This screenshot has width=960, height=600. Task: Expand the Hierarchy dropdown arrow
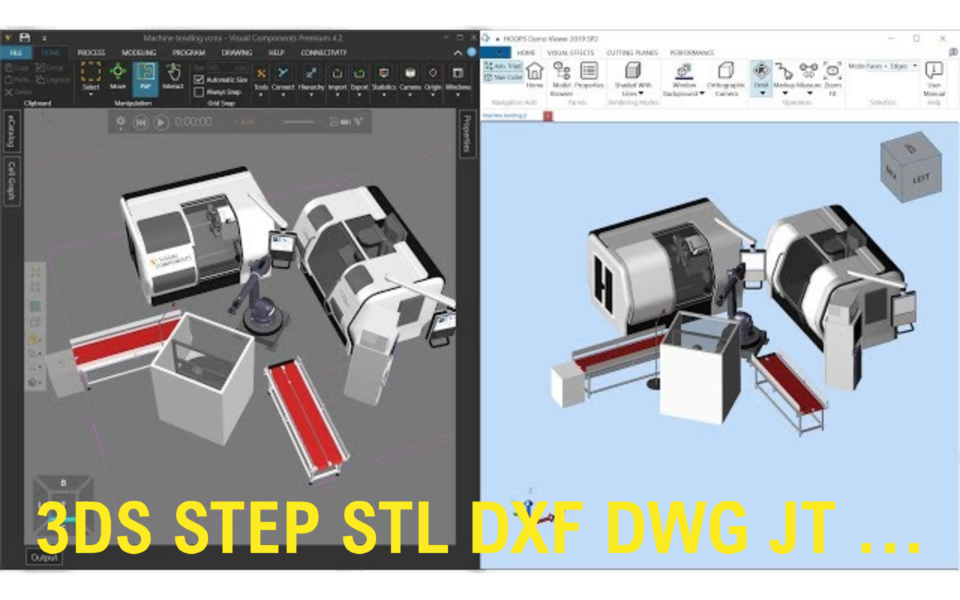(311, 95)
